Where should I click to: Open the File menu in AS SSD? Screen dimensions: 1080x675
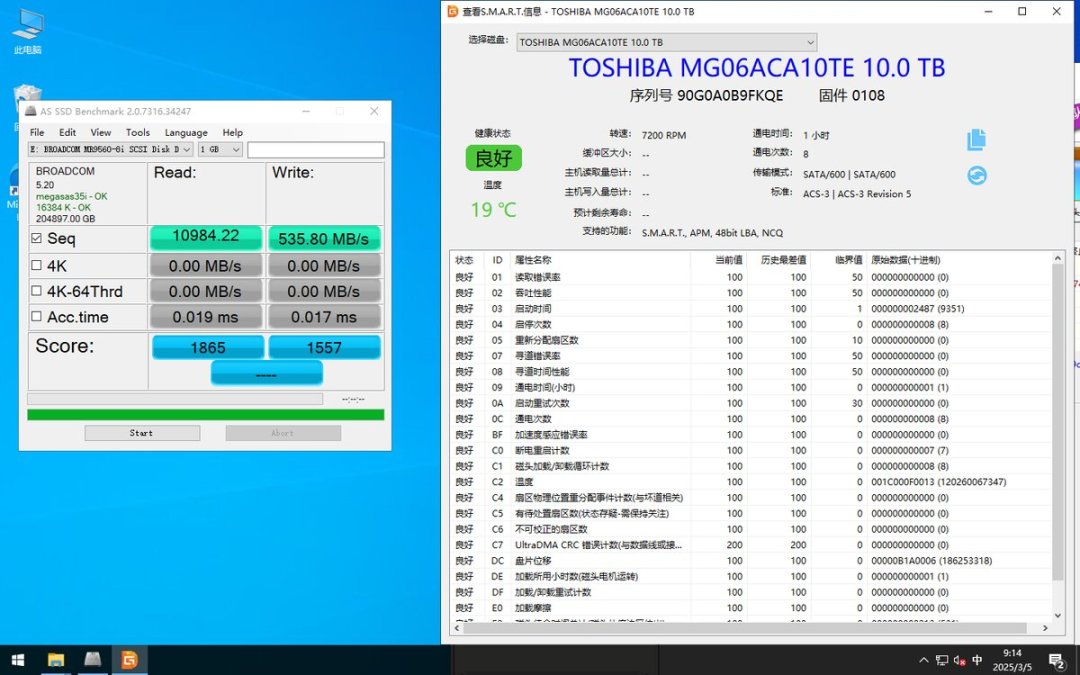click(37, 132)
